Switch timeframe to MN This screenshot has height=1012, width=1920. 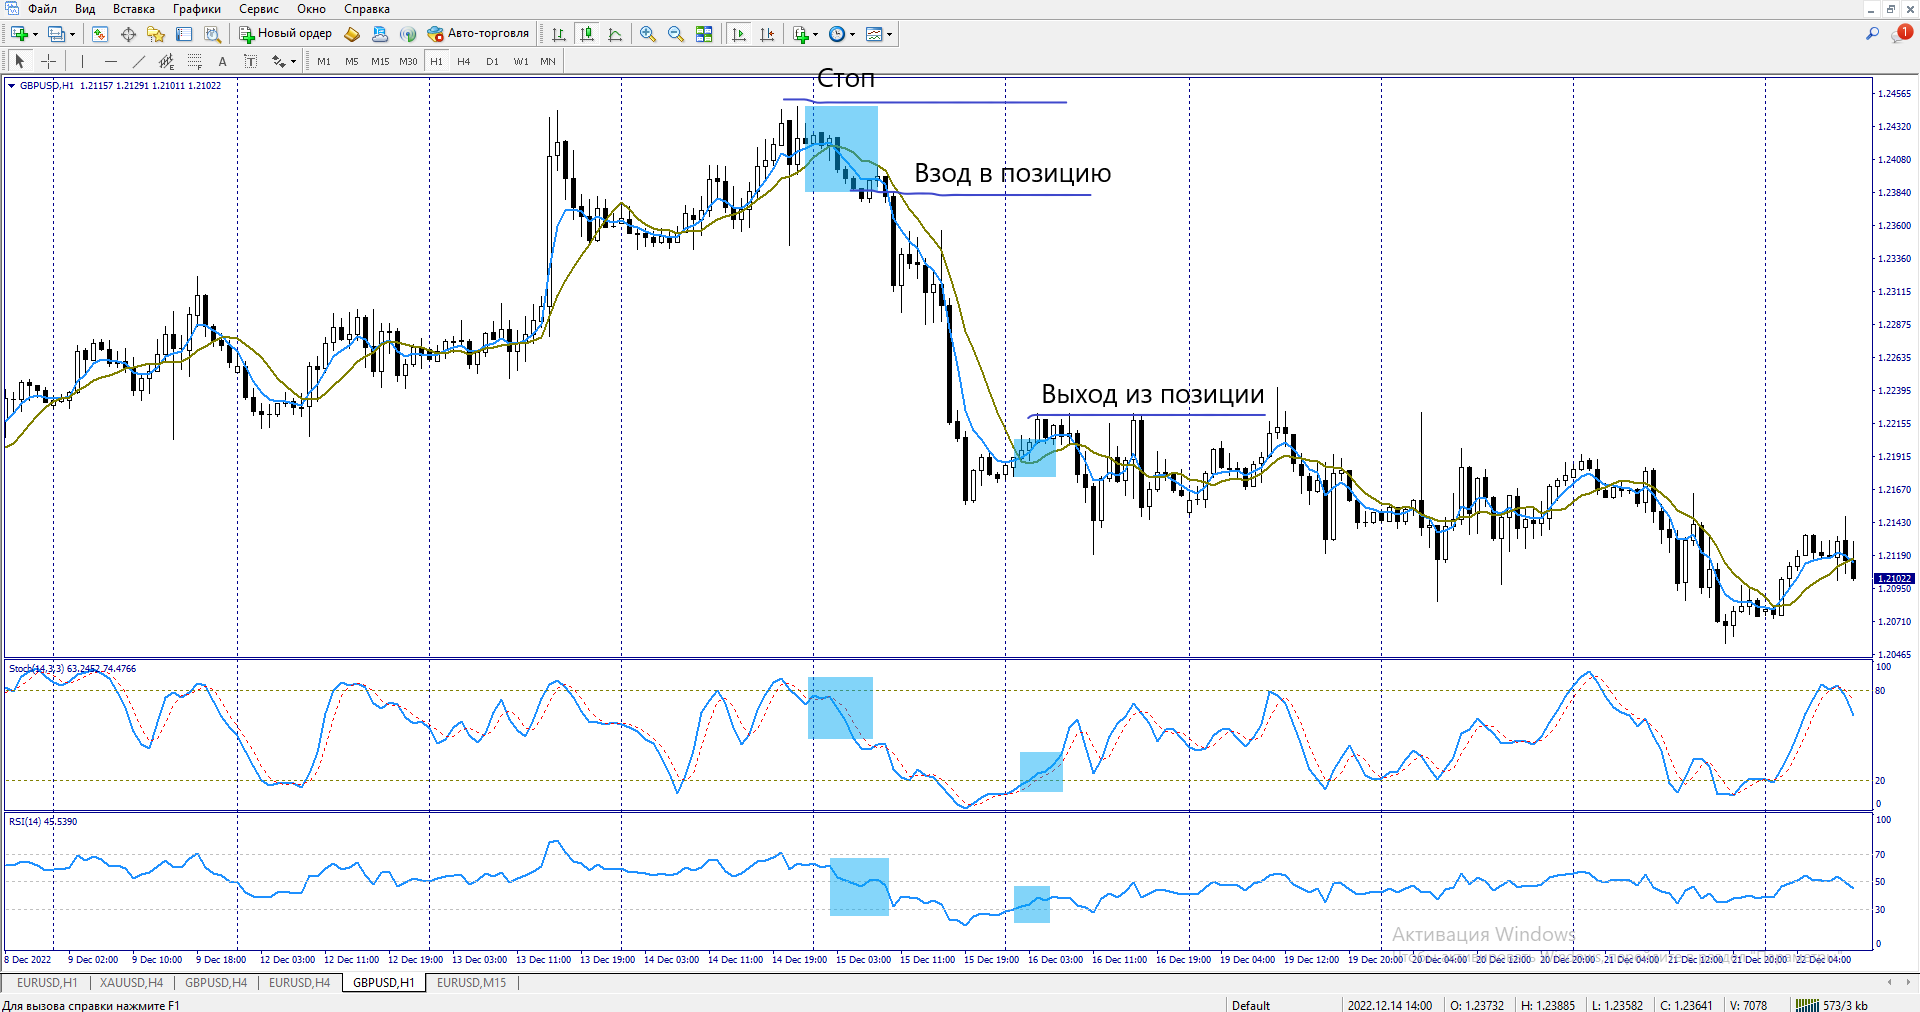coord(548,61)
